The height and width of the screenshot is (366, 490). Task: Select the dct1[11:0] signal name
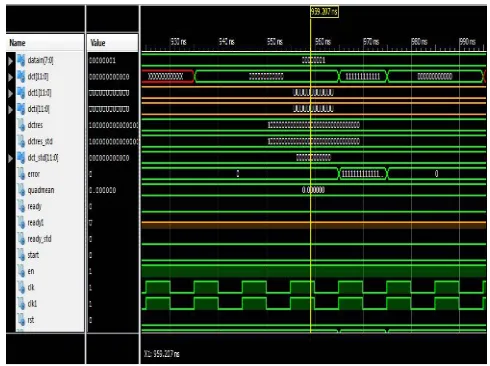point(39,93)
